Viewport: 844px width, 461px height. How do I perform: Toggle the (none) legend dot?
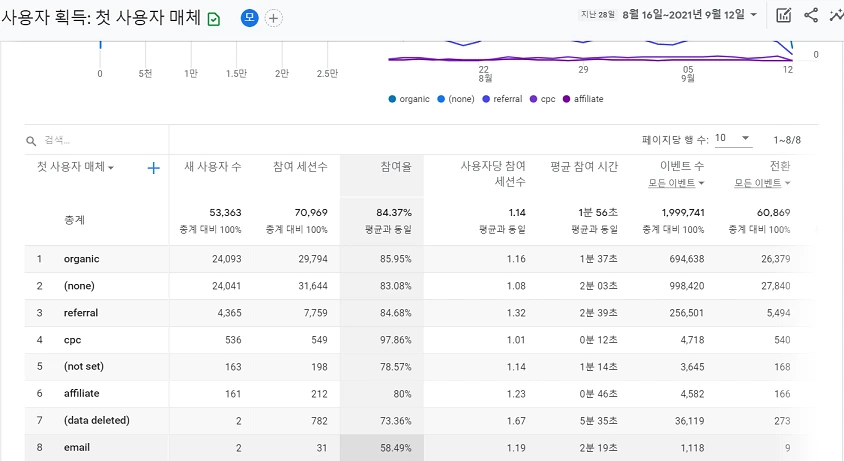[x=441, y=99]
